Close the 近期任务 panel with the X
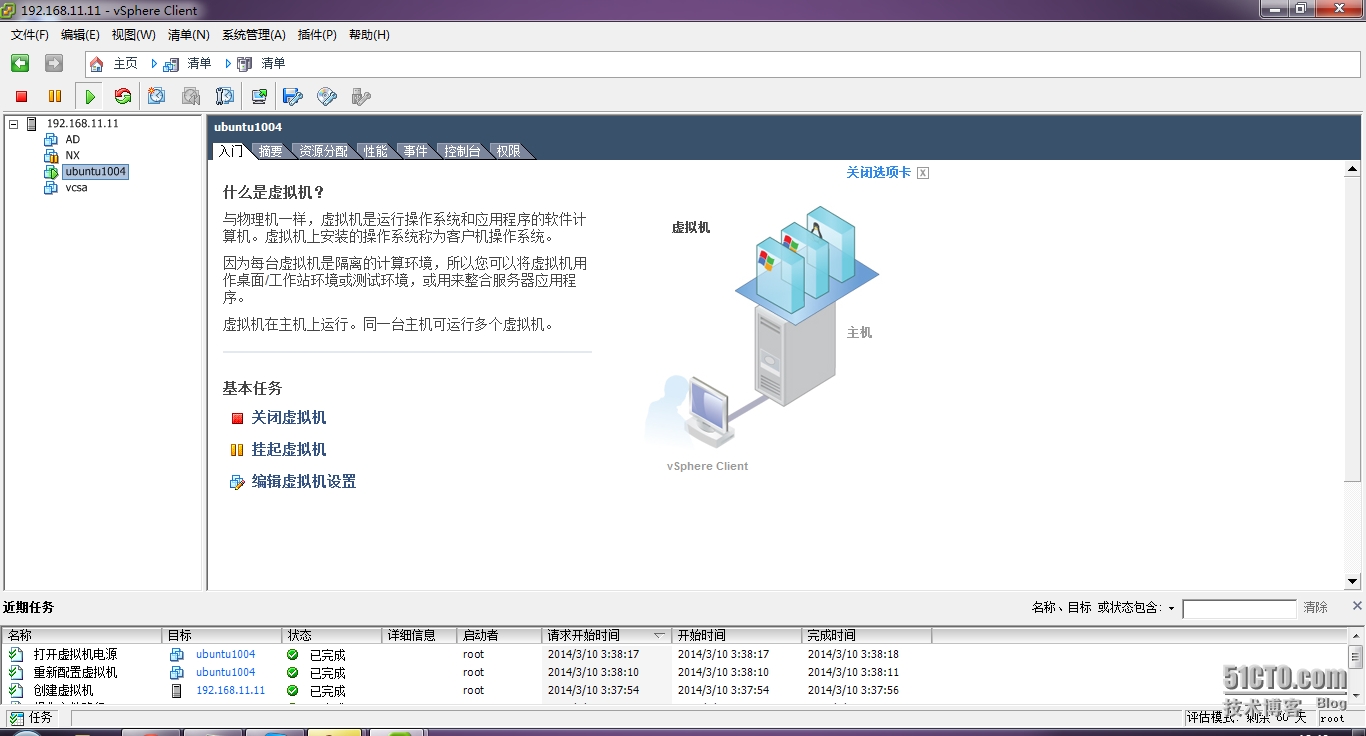The height and width of the screenshot is (736, 1366). pyautogui.click(x=1357, y=605)
